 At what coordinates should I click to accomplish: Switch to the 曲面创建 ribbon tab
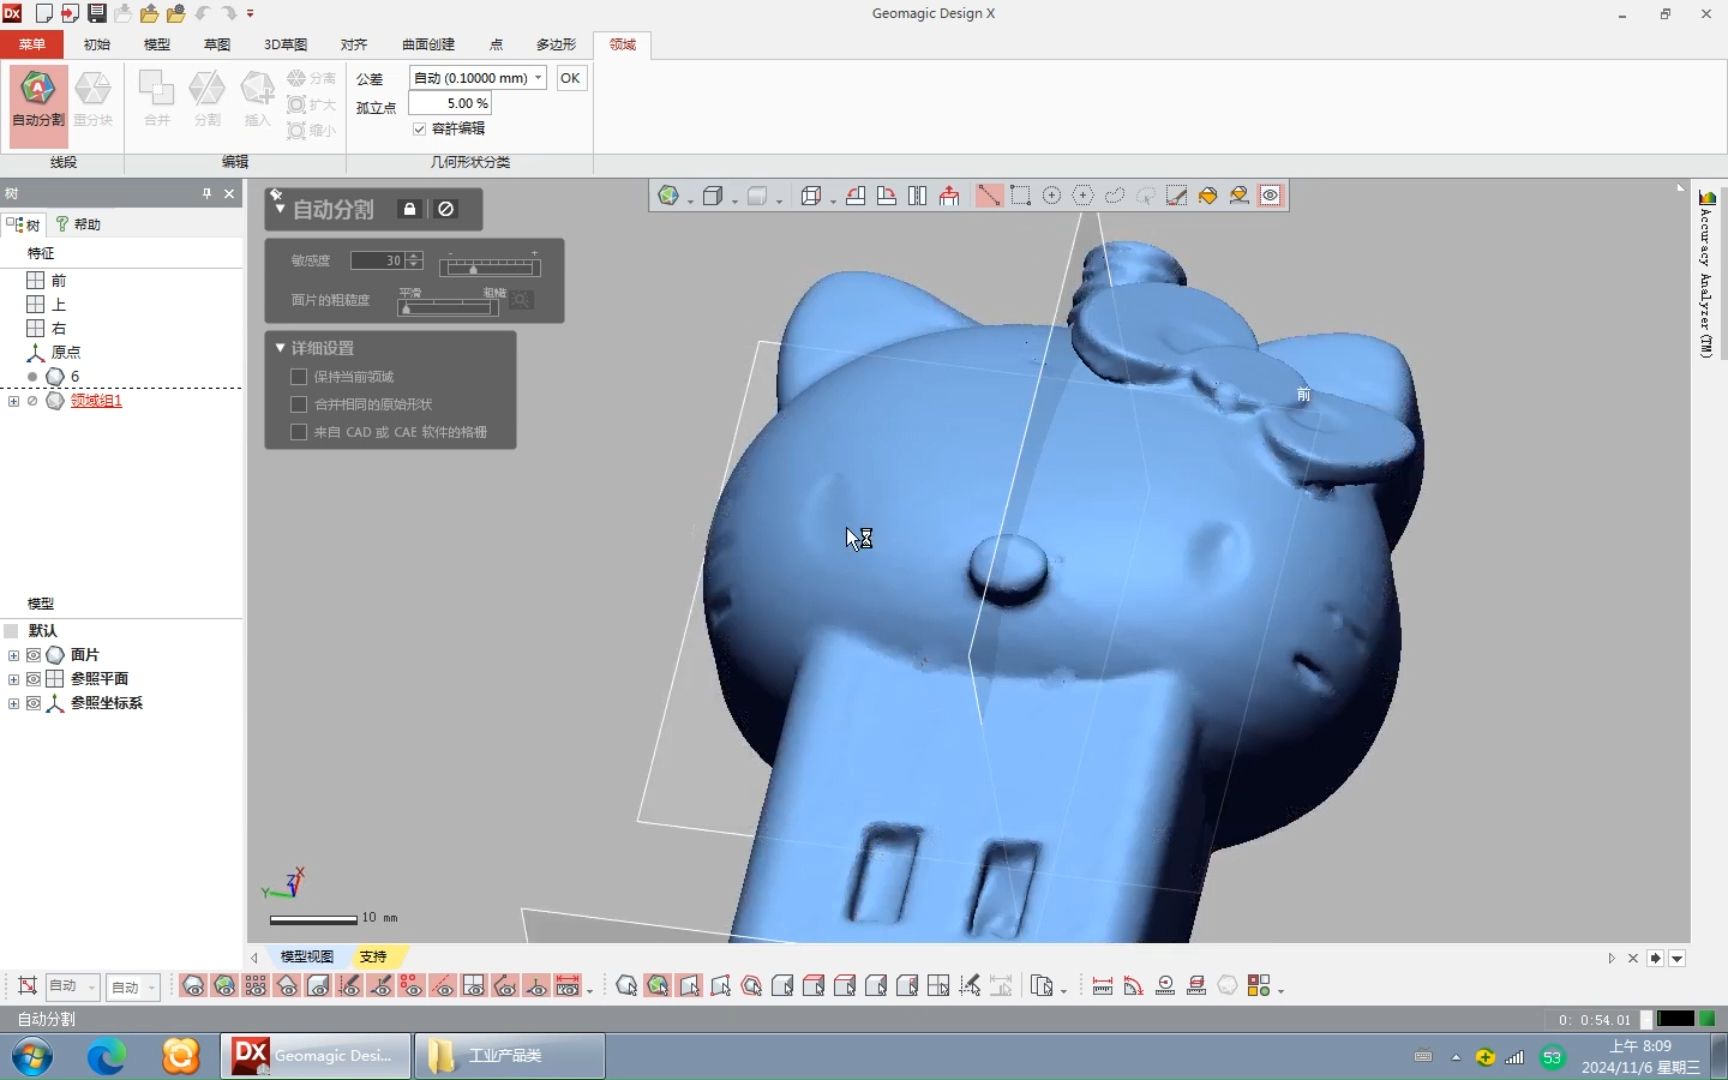coord(428,44)
